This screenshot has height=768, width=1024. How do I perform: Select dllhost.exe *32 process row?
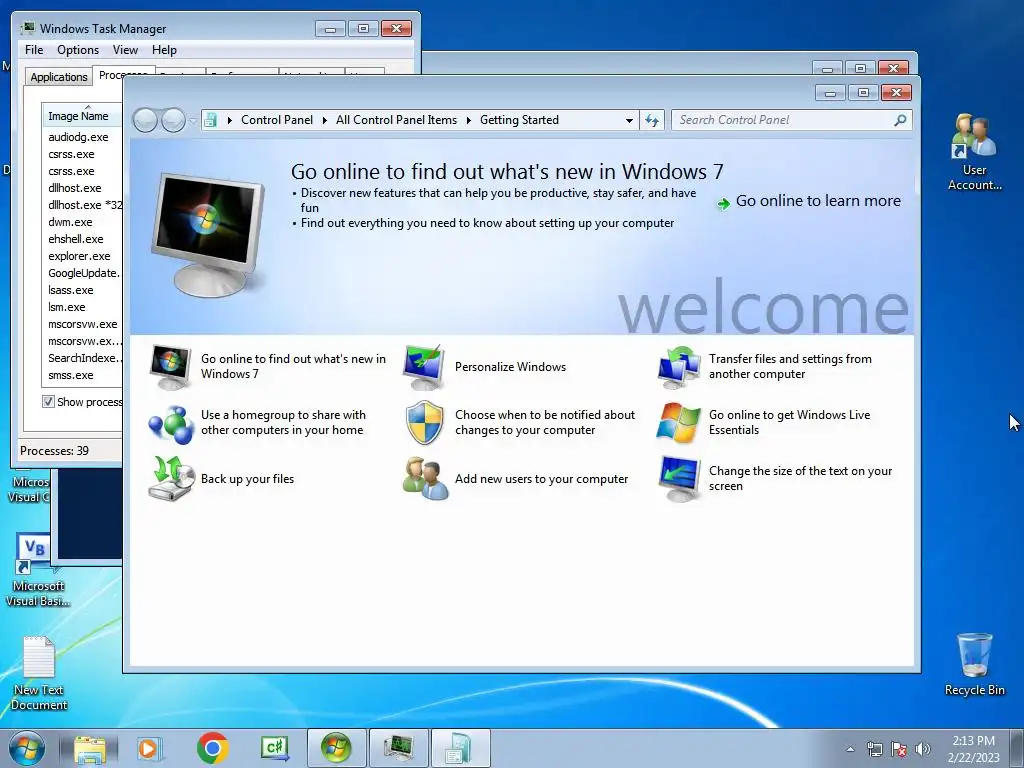pyautogui.click(x=82, y=205)
